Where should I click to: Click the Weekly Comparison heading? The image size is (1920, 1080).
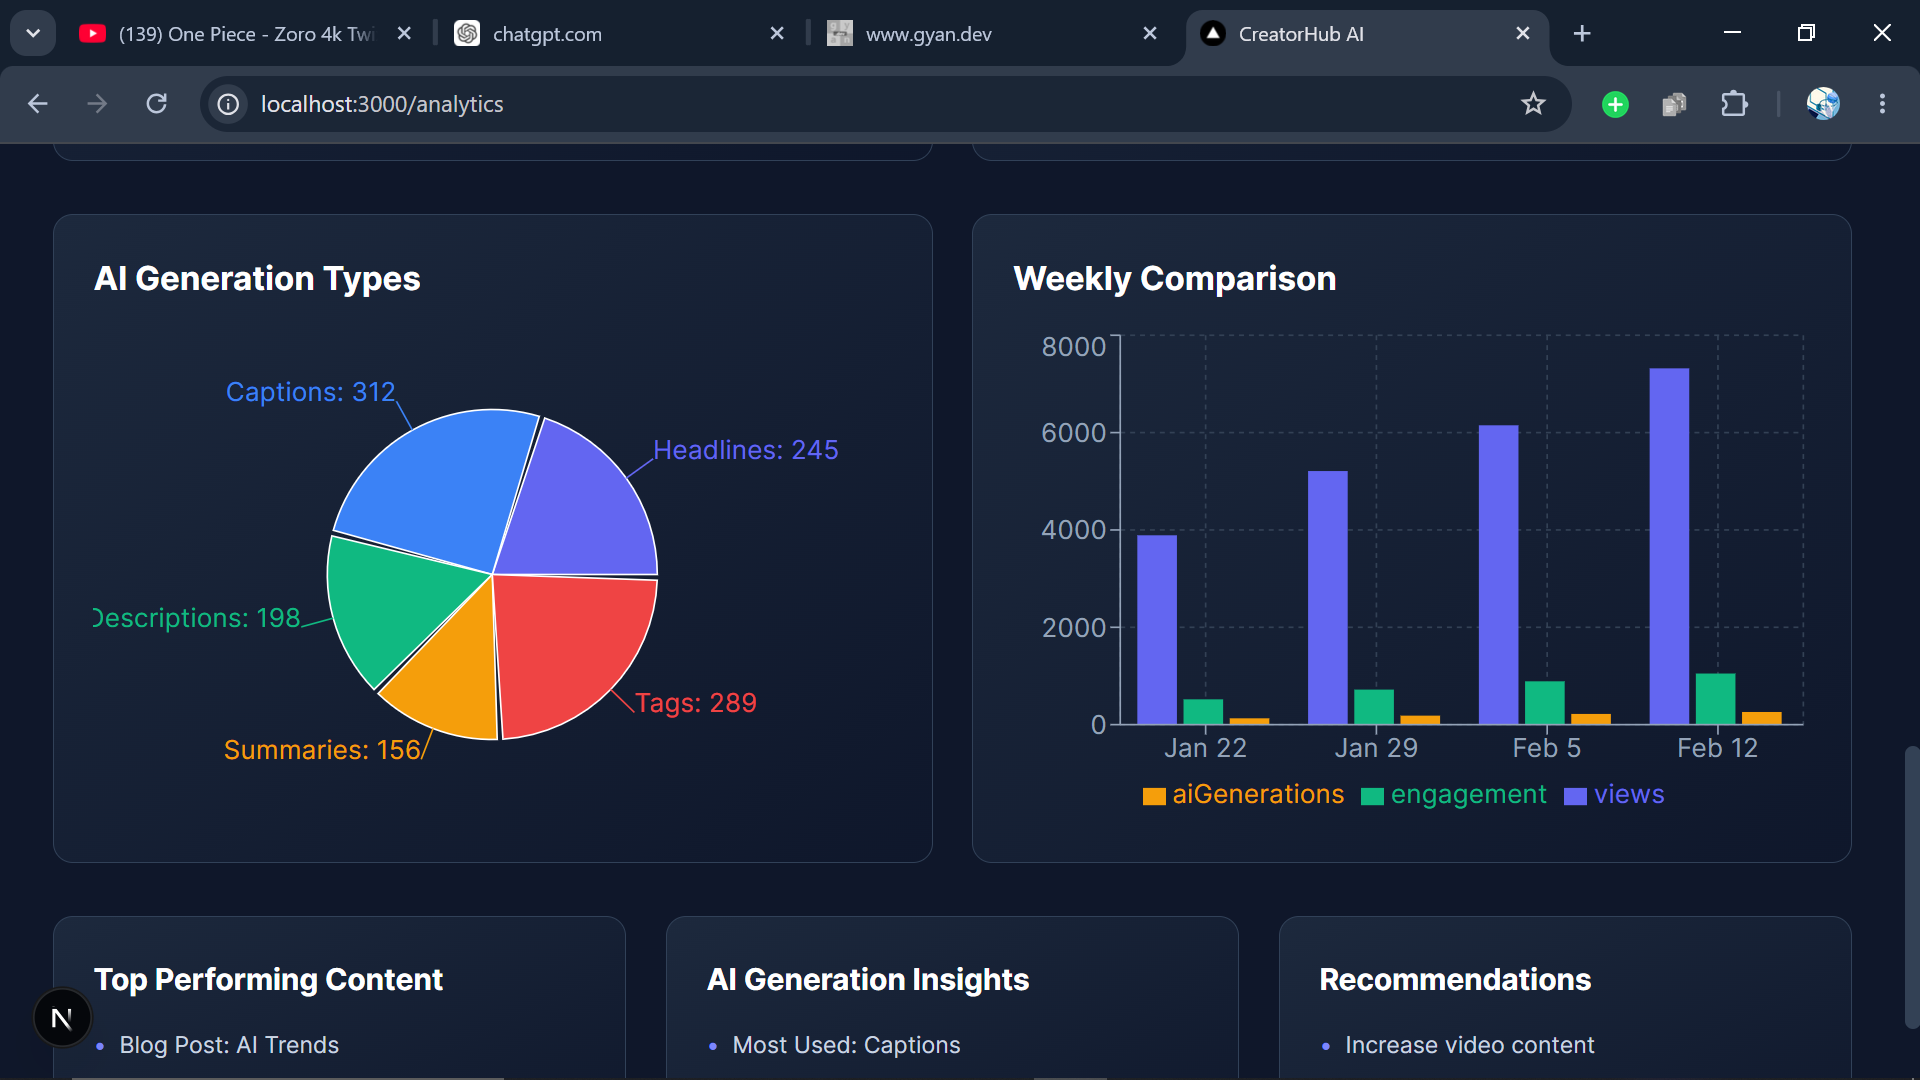(x=1174, y=279)
